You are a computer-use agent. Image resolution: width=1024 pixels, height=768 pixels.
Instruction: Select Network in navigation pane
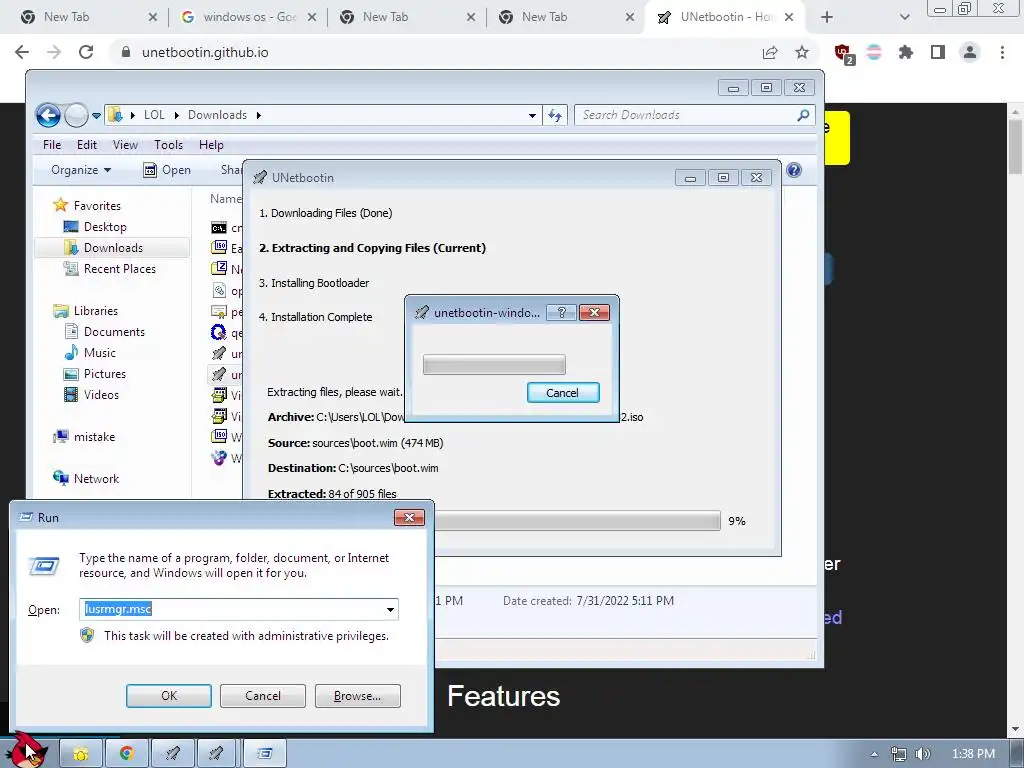coord(86,479)
